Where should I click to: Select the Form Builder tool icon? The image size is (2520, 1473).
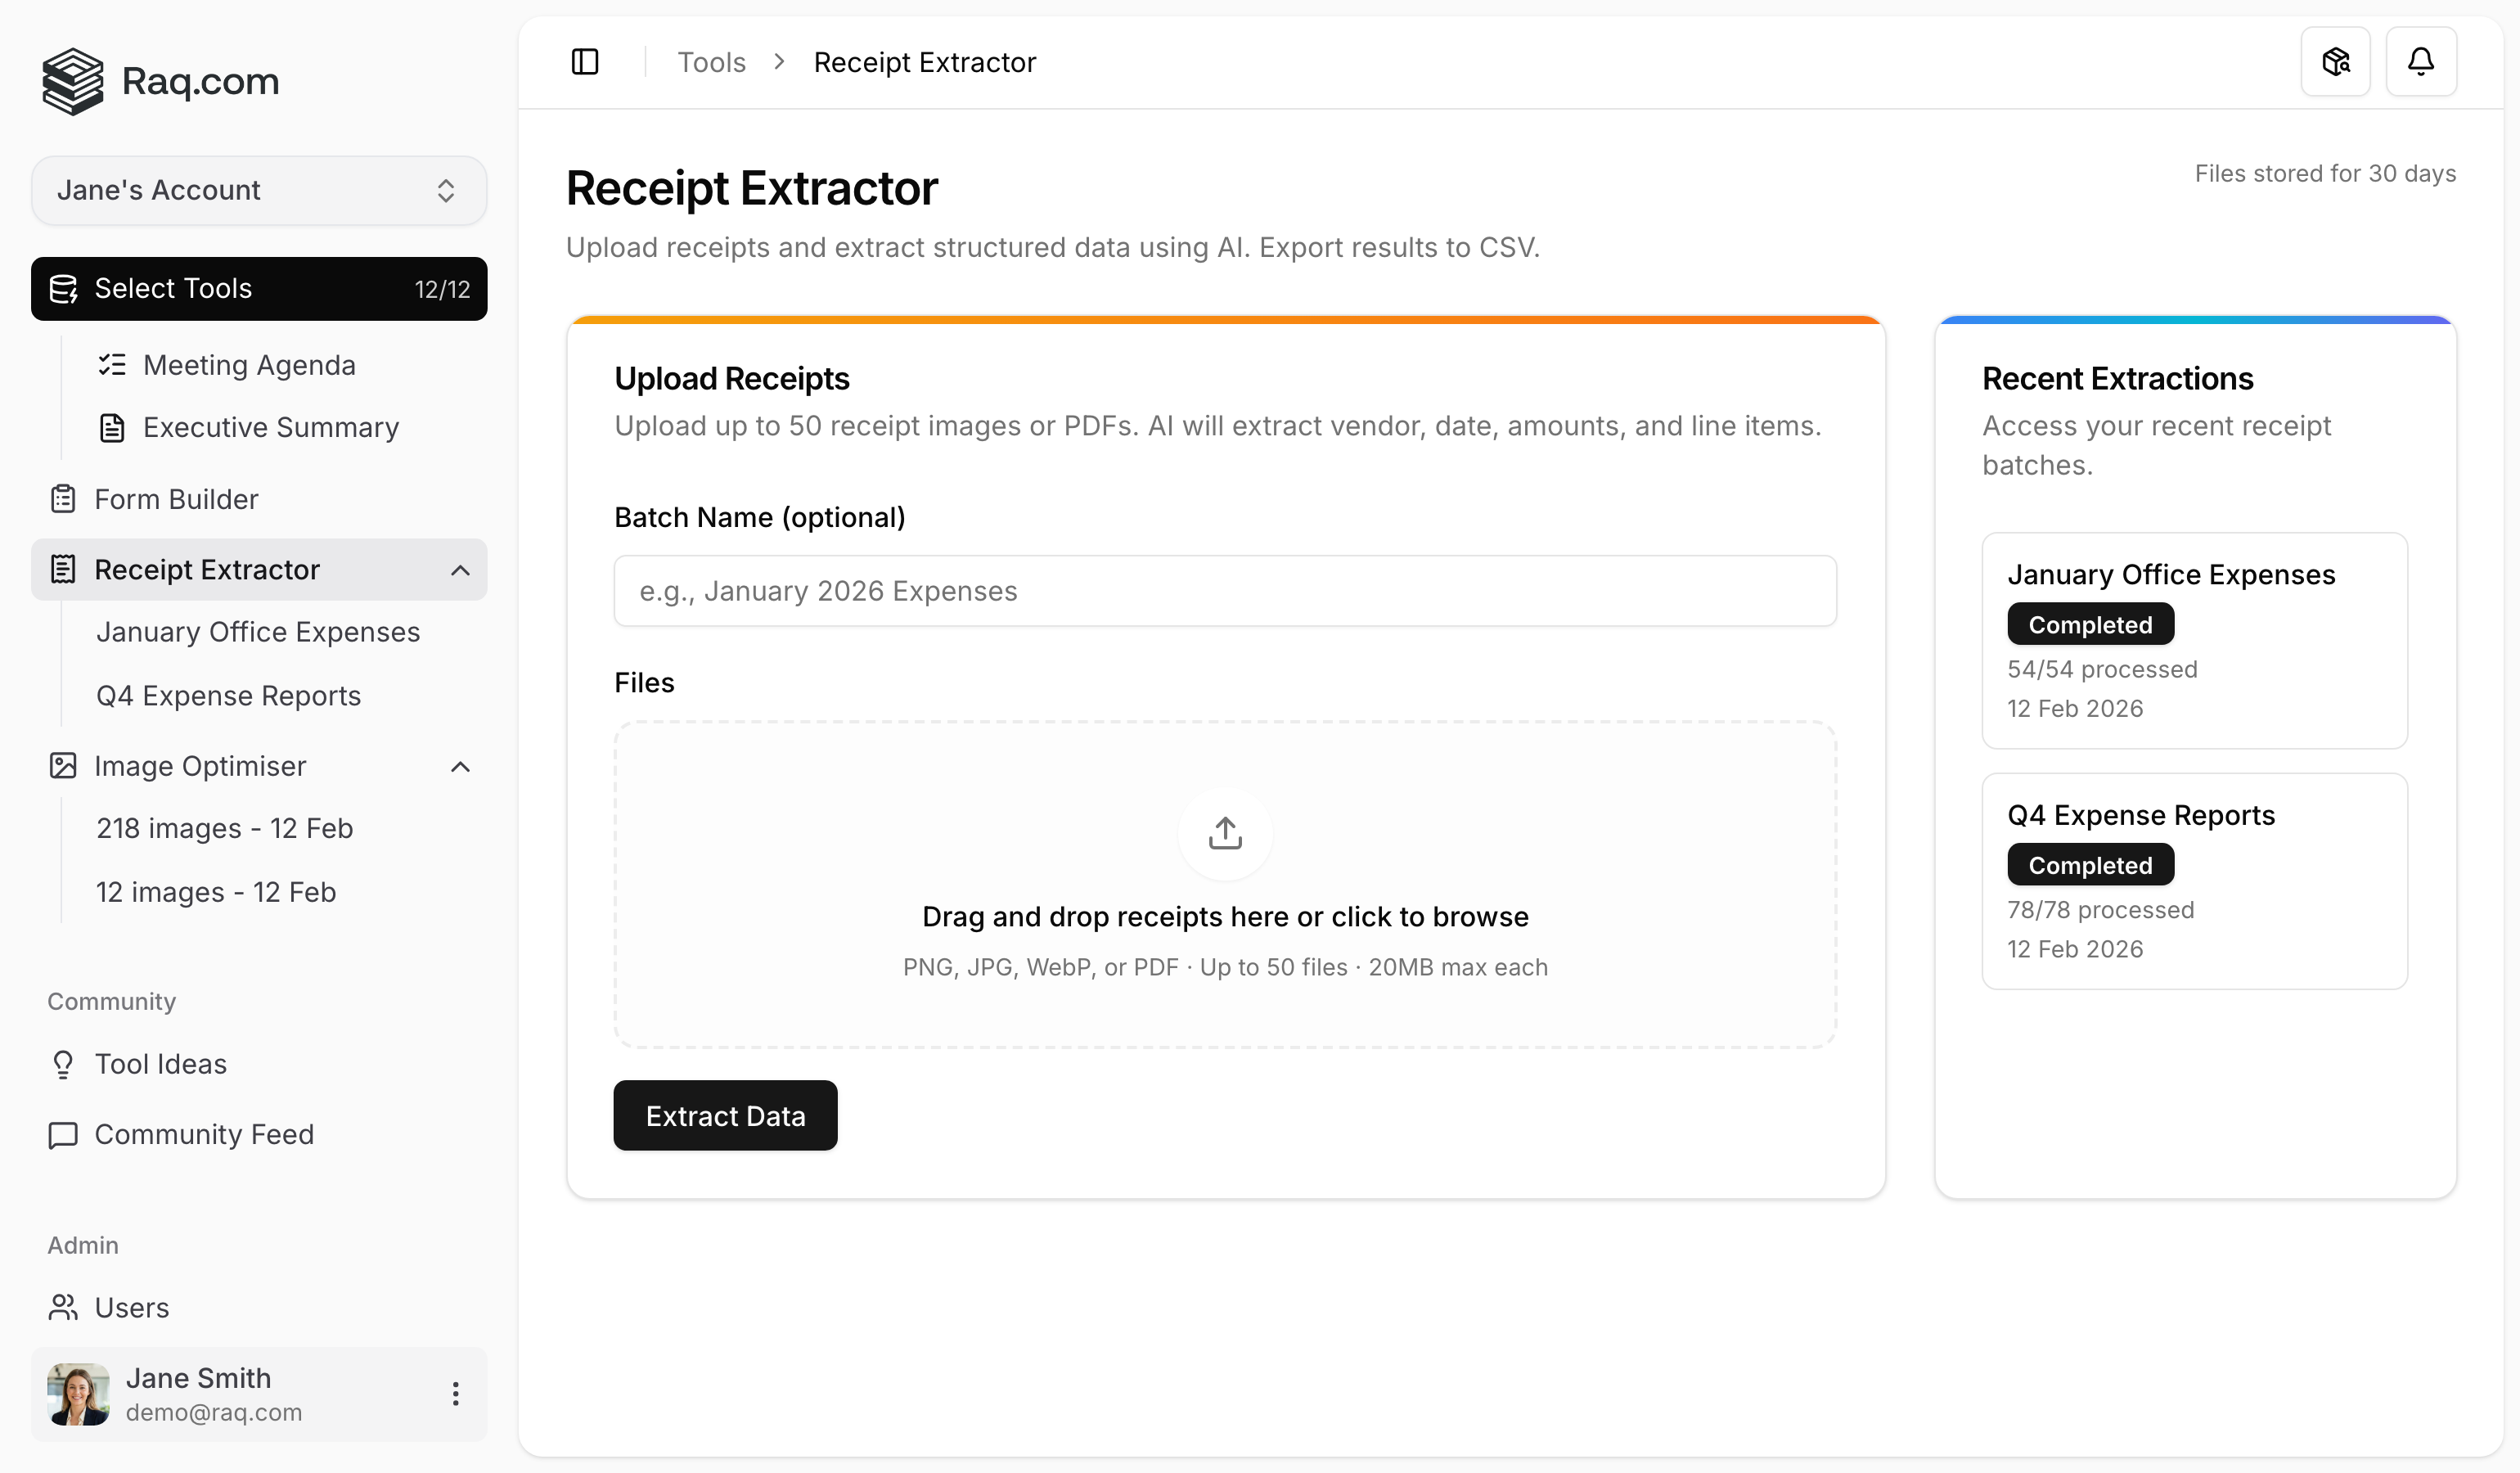pyautogui.click(x=63, y=498)
